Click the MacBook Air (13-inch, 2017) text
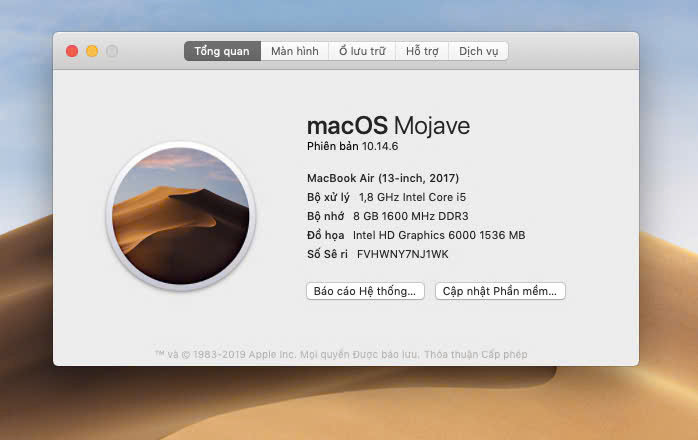Screen dimensions: 698x440 383,178
